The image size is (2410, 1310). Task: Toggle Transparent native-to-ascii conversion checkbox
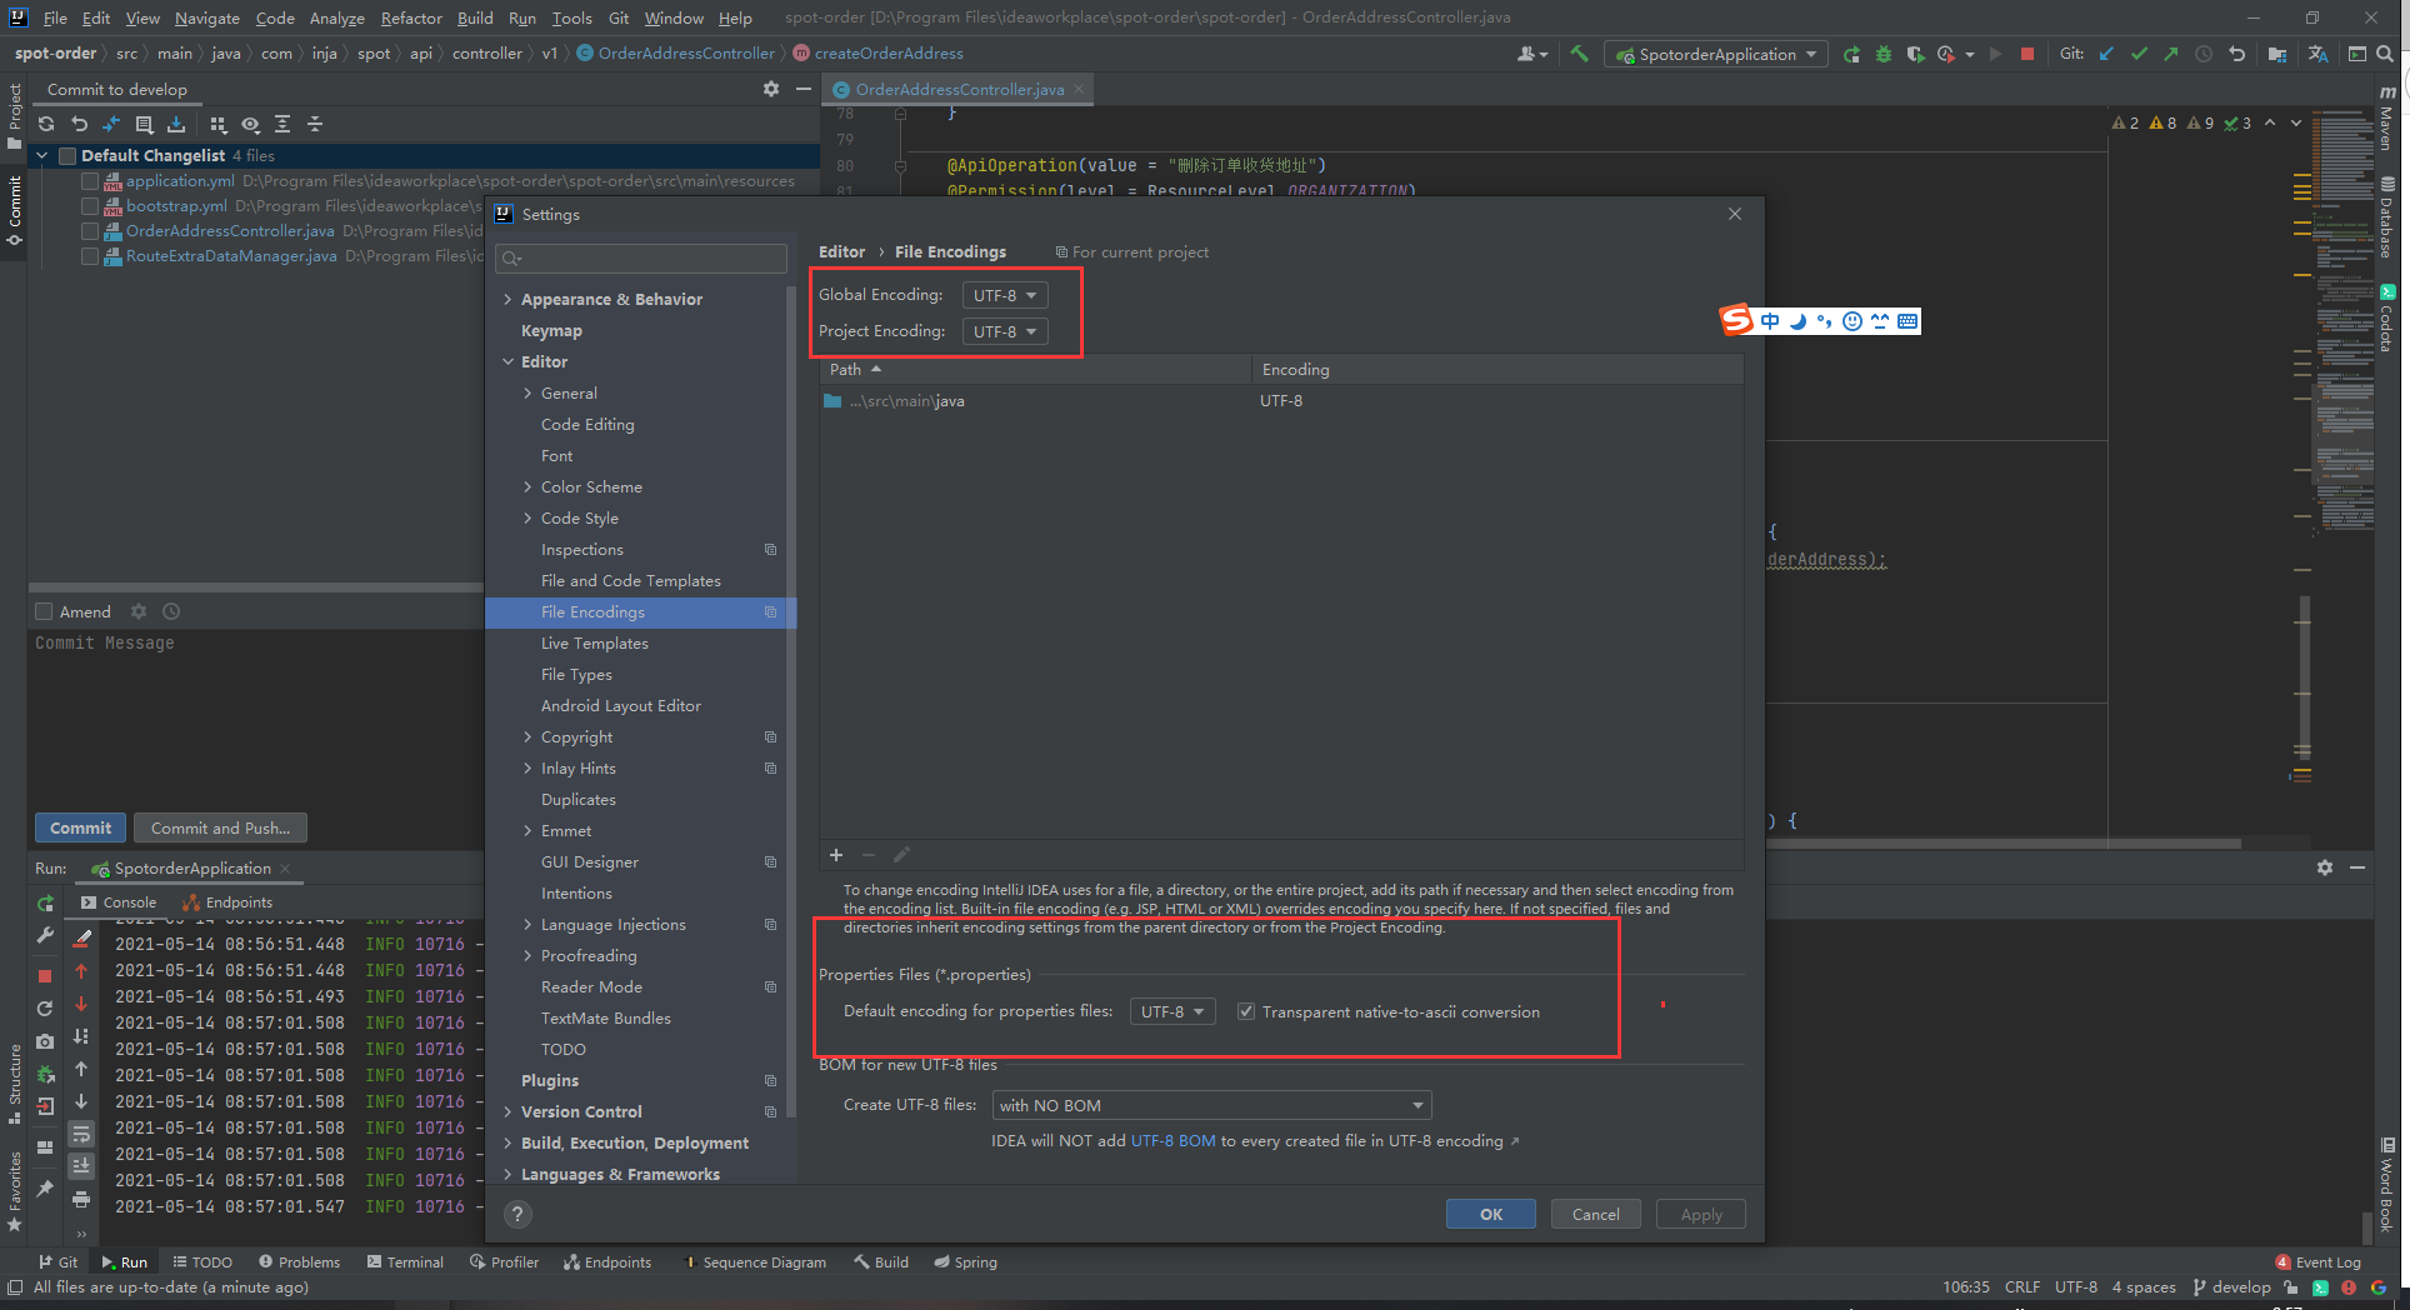tap(1246, 1011)
